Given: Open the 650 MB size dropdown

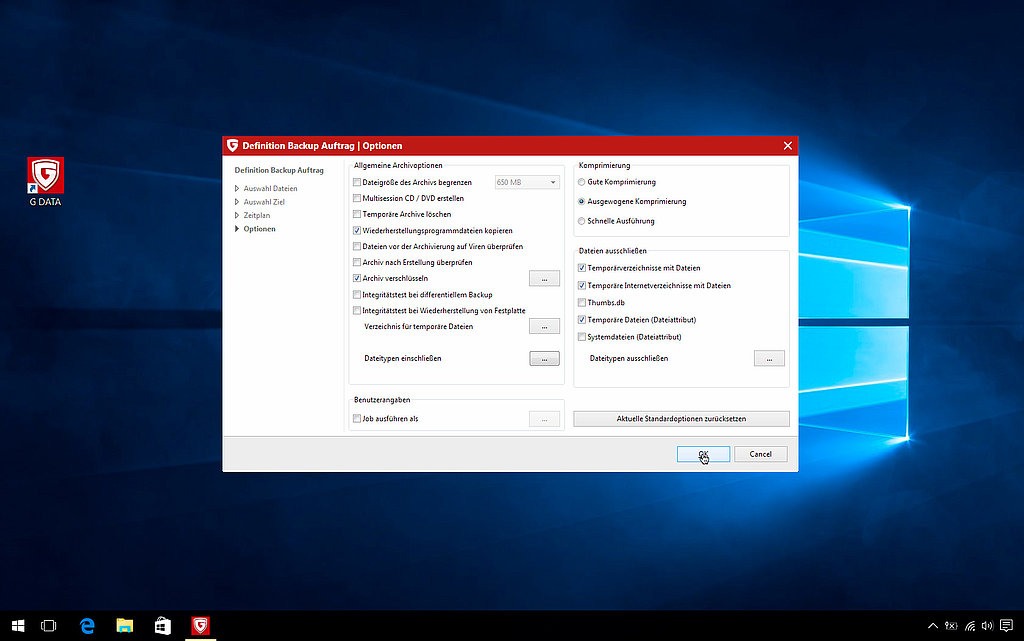Looking at the screenshot, I should pyautogui.click(x=553, y=182).
